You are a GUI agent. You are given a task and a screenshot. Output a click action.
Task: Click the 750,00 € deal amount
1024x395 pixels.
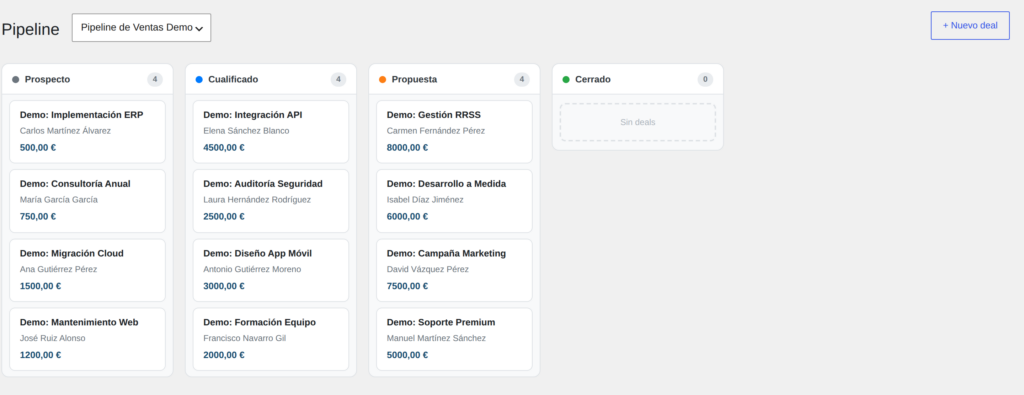tap(38, 217)
